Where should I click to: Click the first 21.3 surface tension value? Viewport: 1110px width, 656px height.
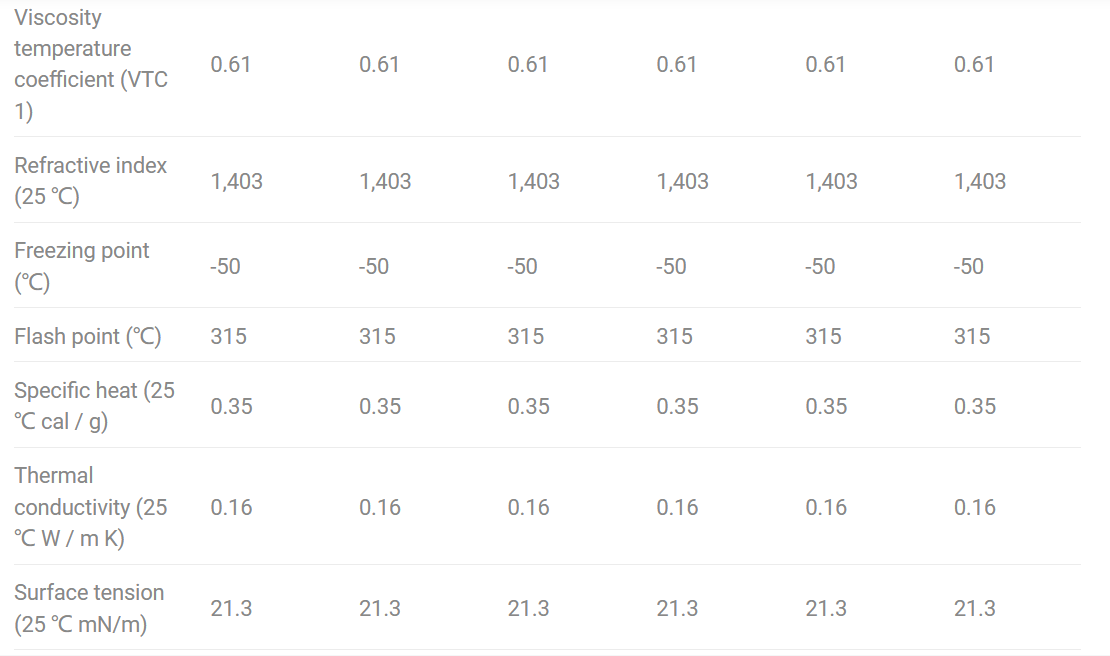(x=231, y=609)
